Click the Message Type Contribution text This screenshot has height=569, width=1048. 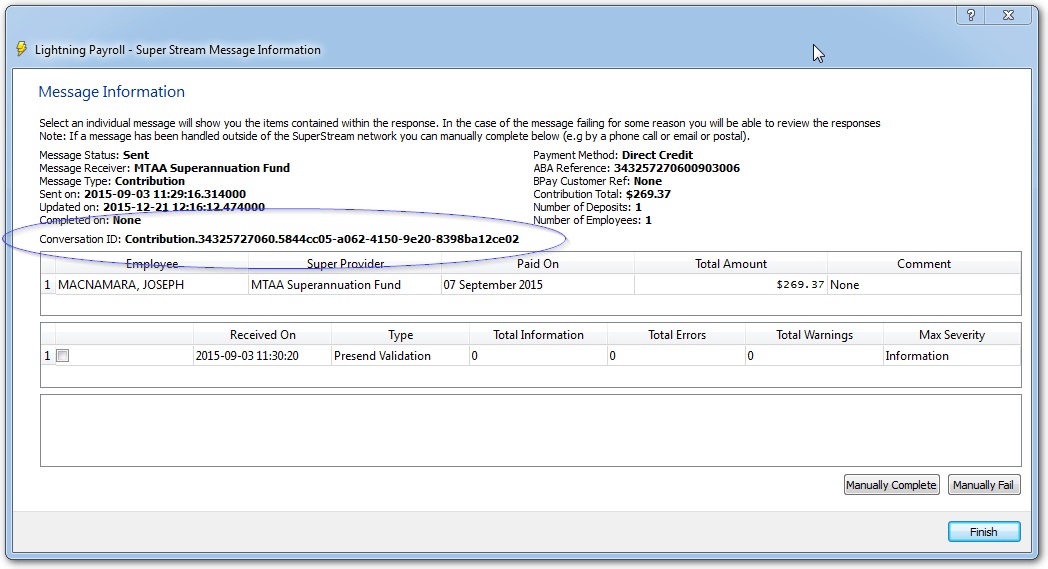[x=112, y=181]
